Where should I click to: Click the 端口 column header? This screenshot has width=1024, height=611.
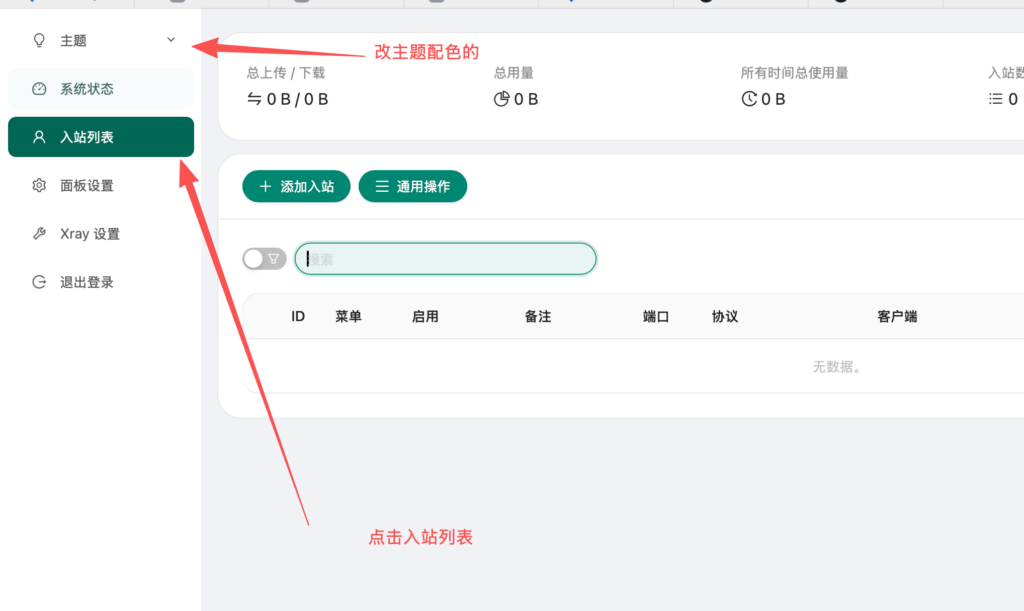pyautogui.click(x=656, y=317)
